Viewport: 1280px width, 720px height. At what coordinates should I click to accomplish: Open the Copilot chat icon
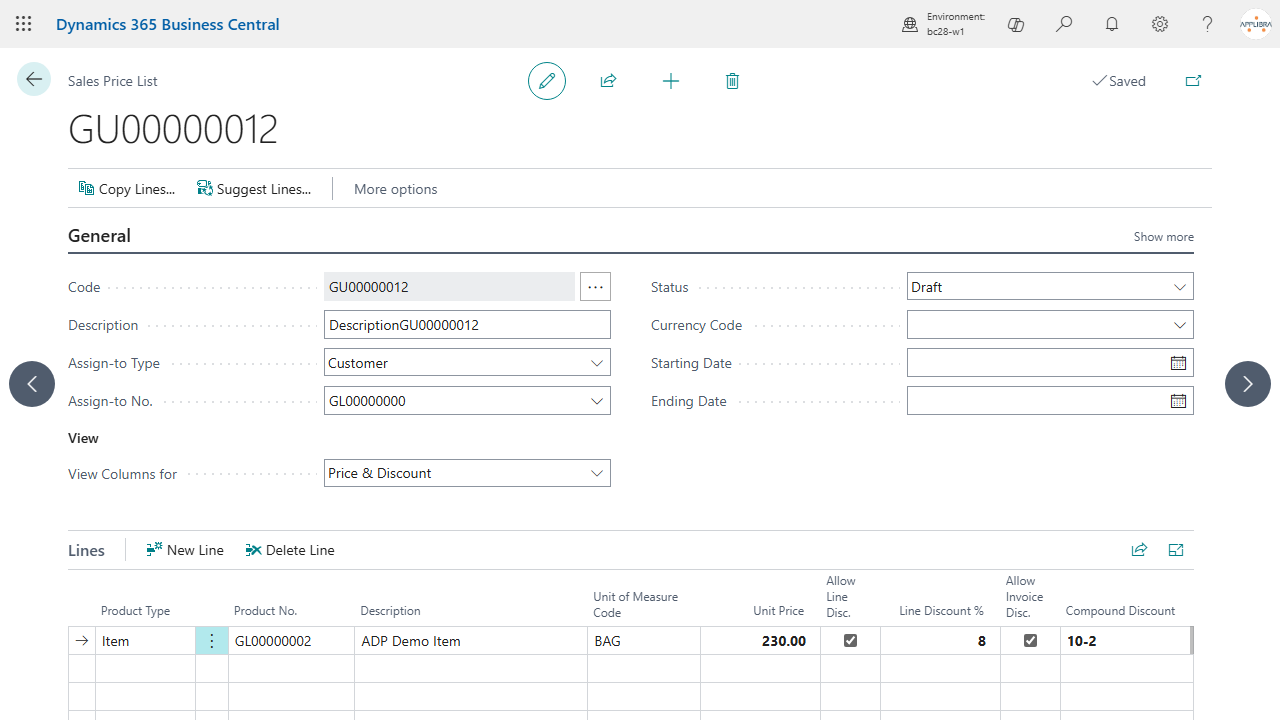pos(1016,24)
